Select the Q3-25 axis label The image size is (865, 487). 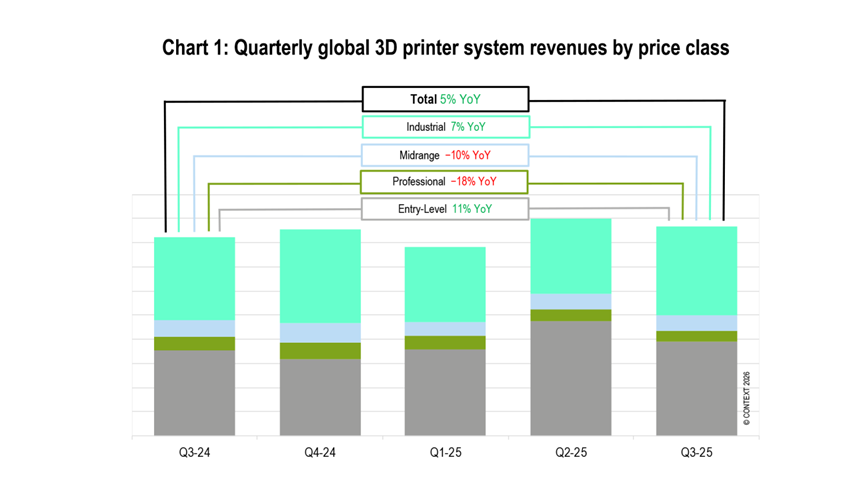pos(696,453)
